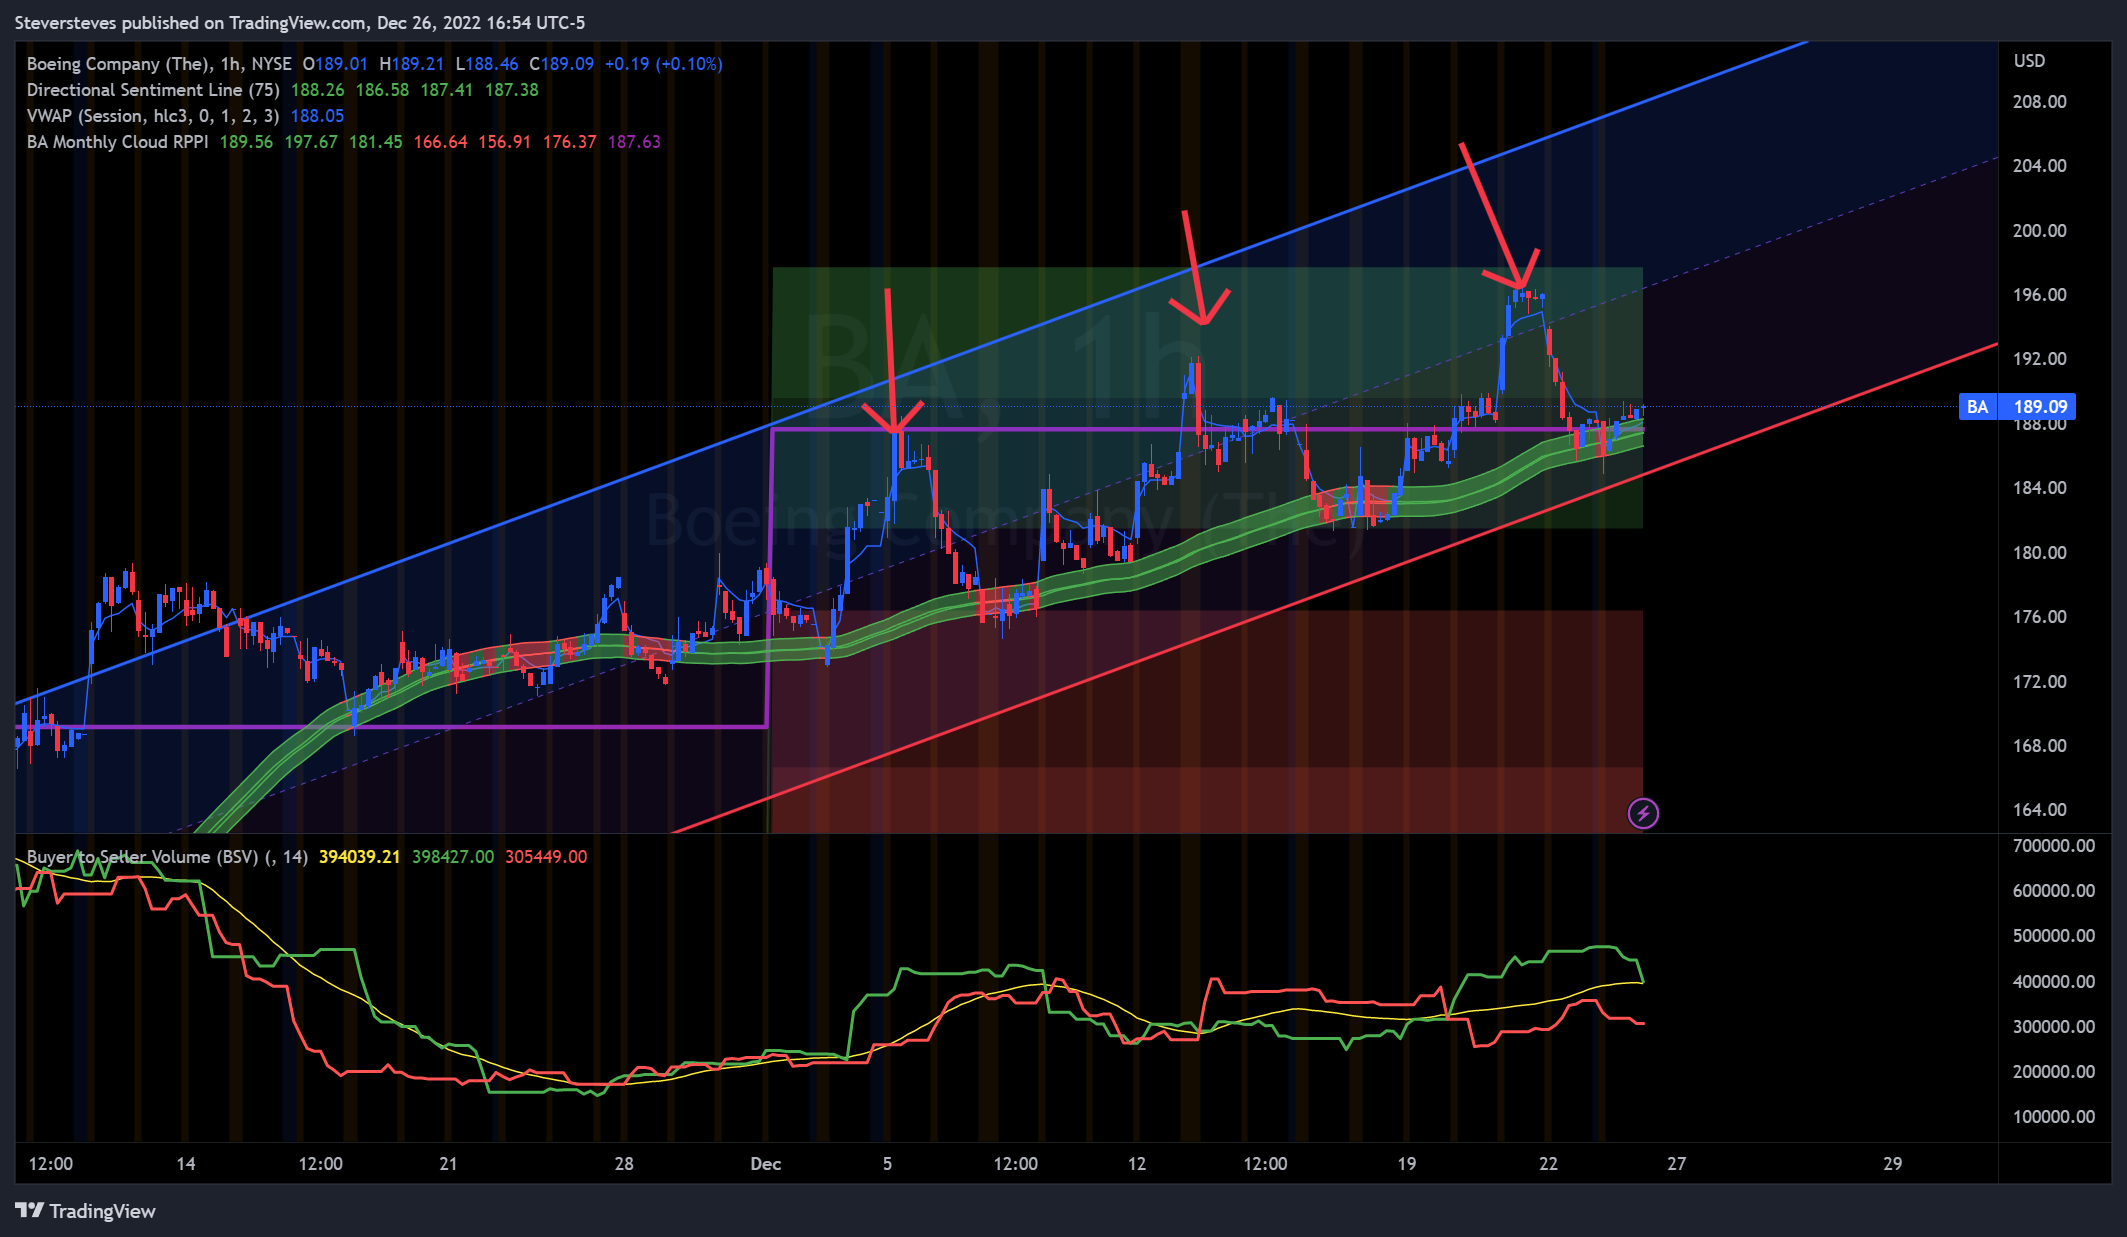Click the 100000.00 volume scale label
The width and height of the screenshot is (2127, 1237).
click(x=2053, y=1117)
